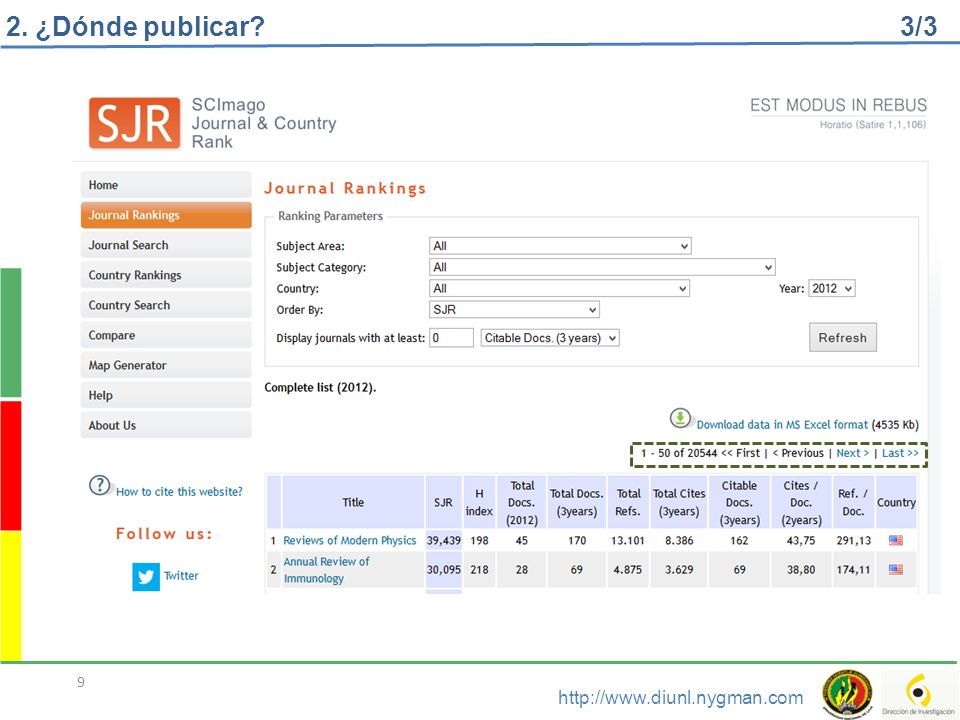Click the Next > pagination link

(x=852, y=453)
